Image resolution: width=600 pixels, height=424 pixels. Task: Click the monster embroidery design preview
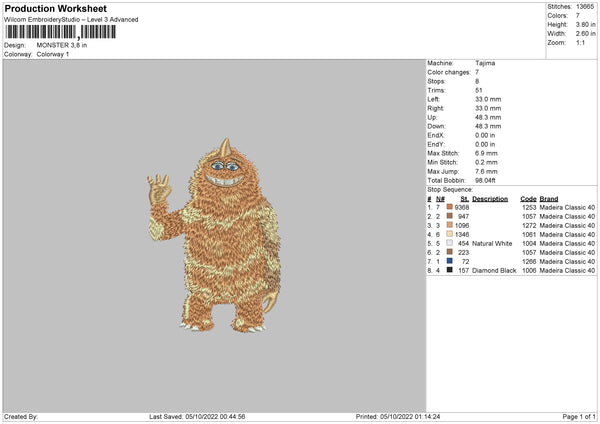click(x=214, y=235)
